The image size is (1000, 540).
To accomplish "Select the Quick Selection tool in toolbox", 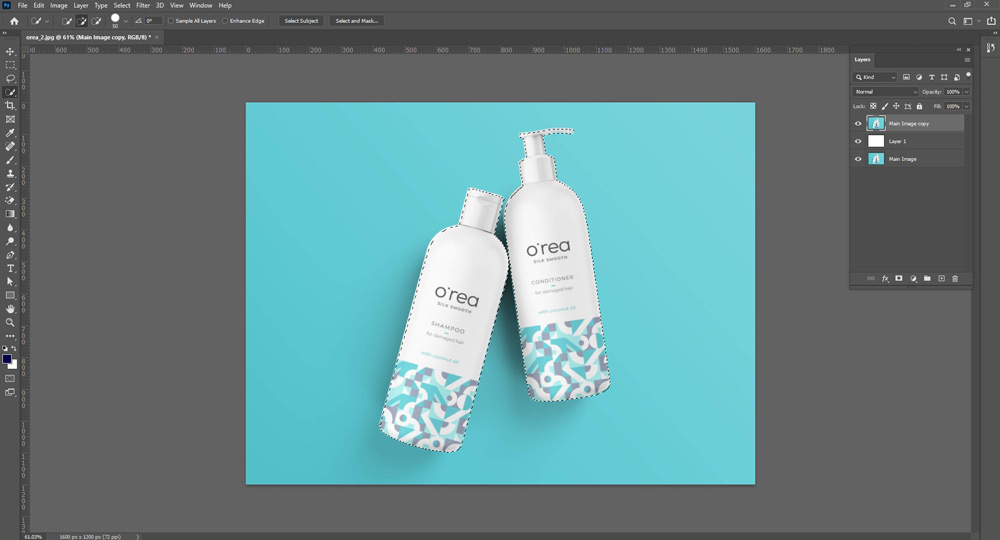I will [x=10, y=92].
